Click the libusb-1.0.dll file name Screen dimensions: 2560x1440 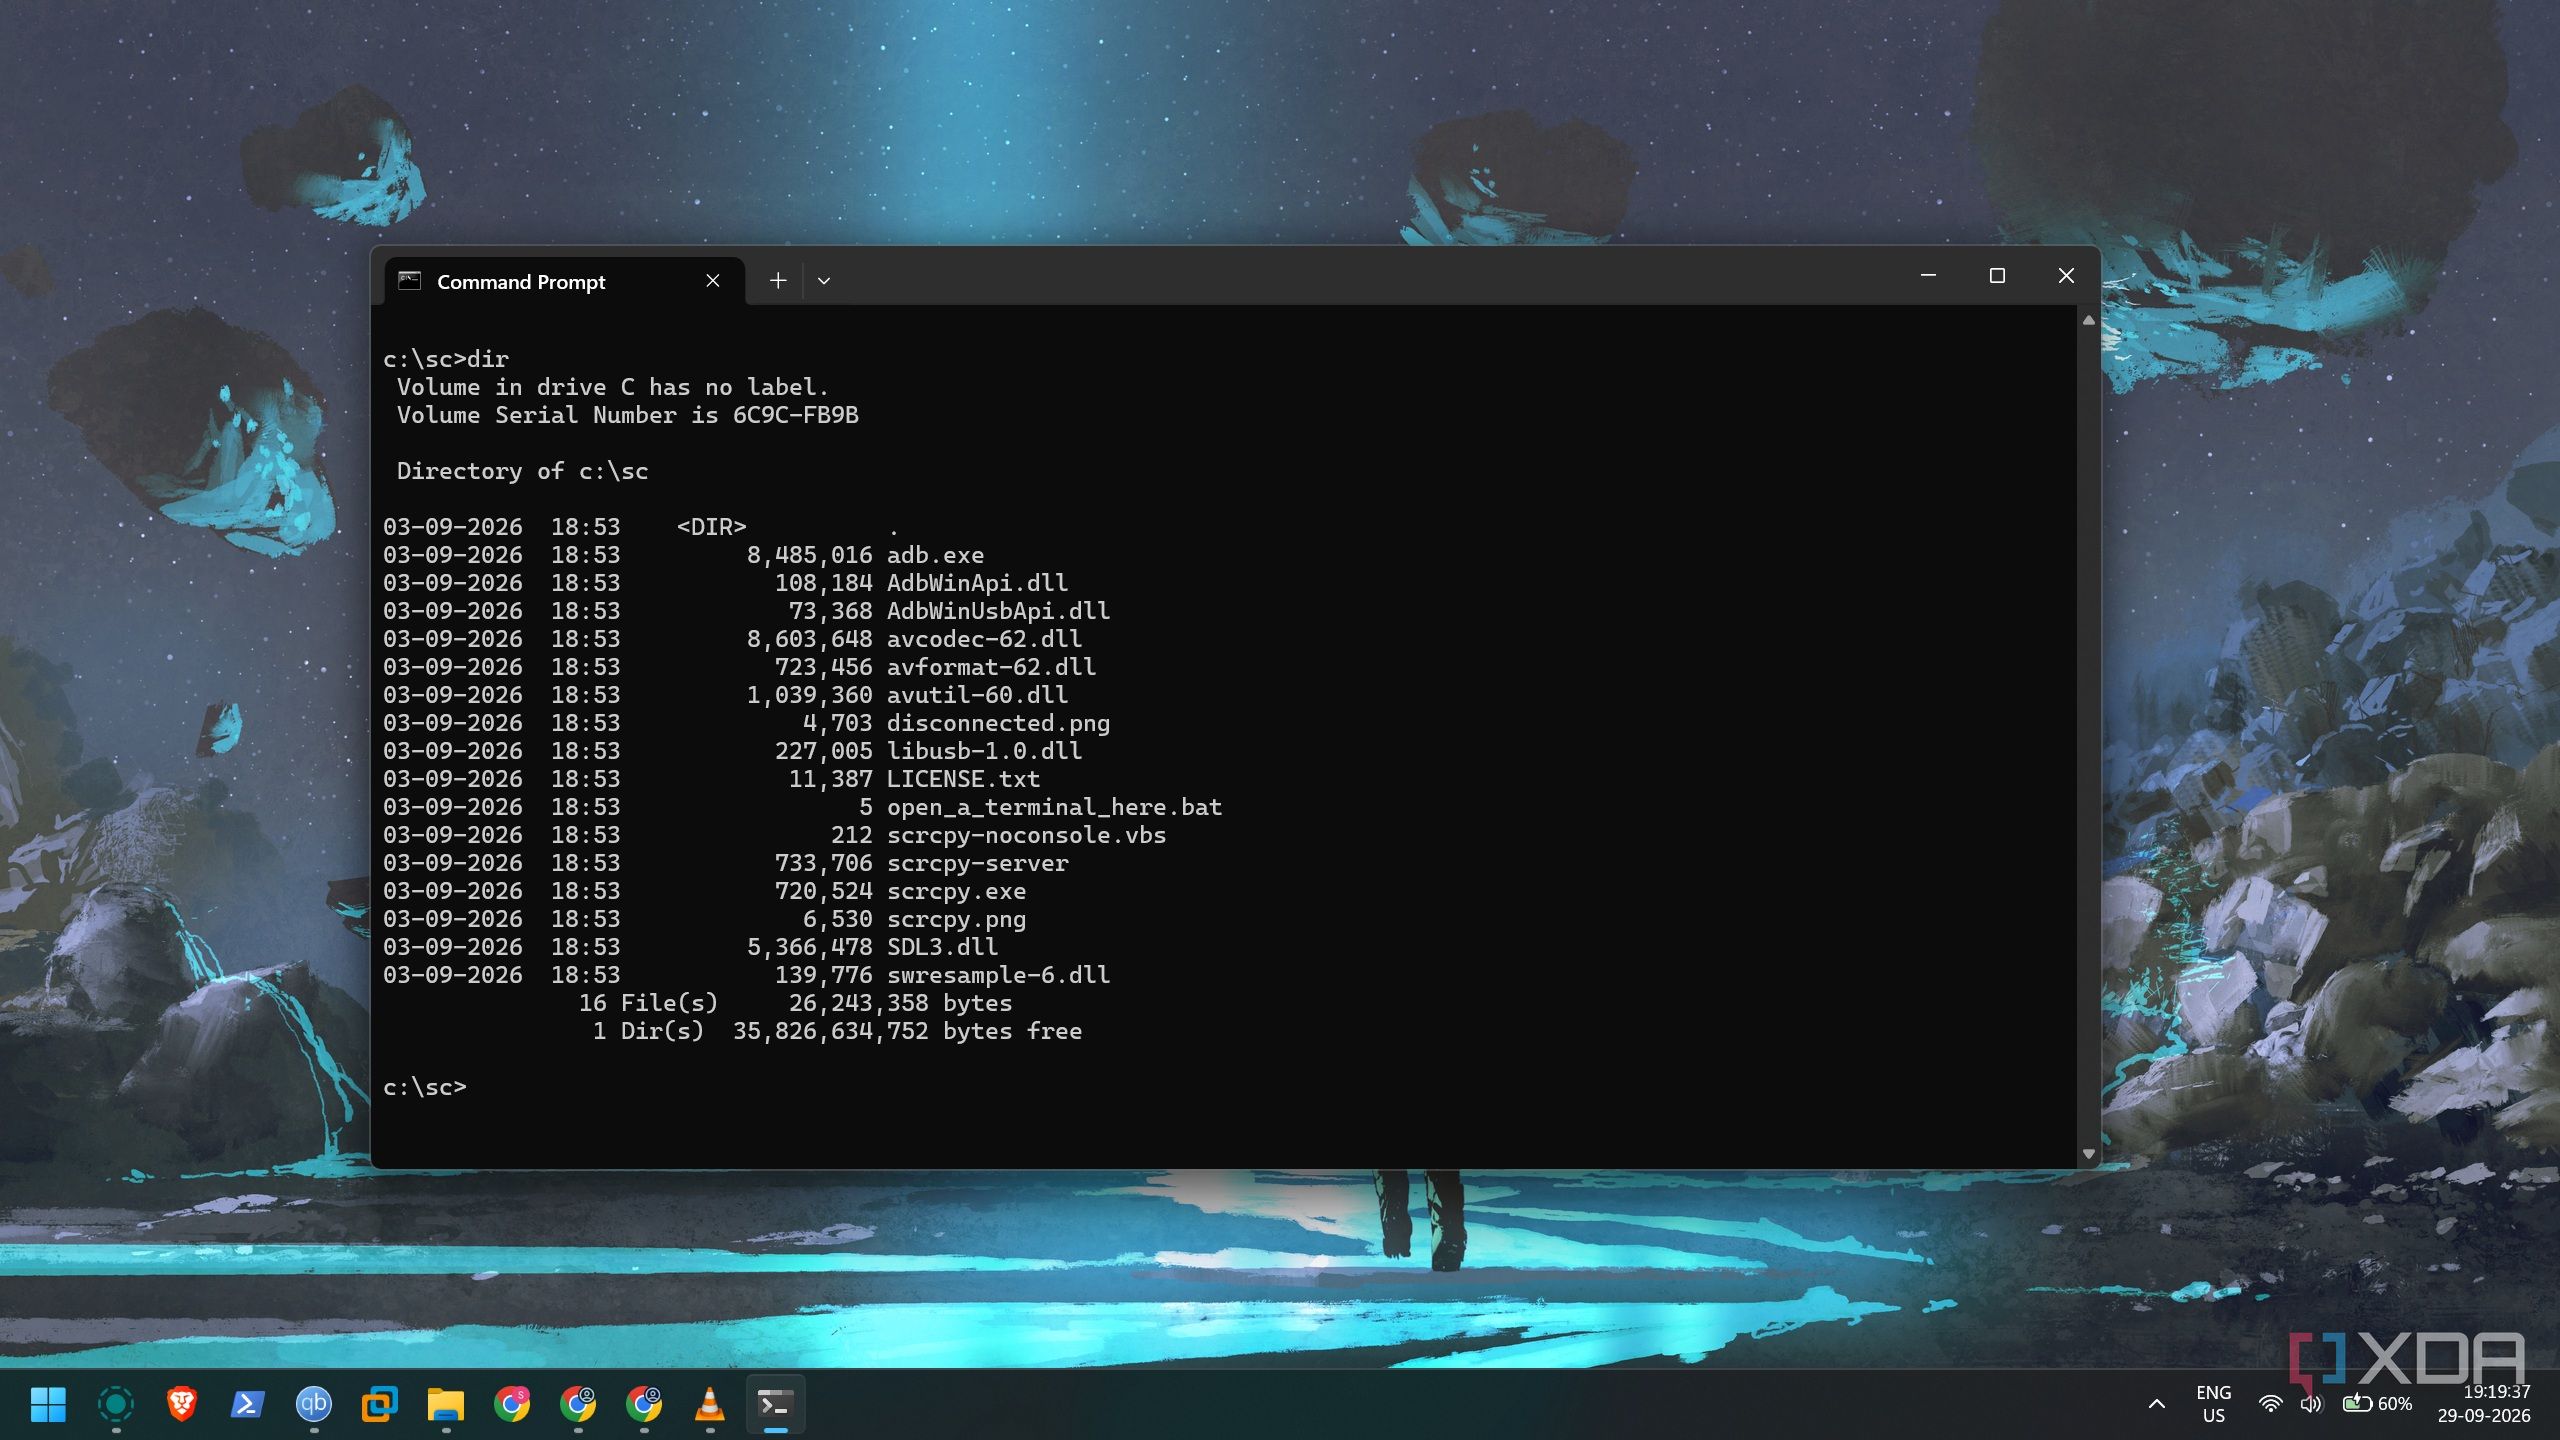[x=984, y=751]
